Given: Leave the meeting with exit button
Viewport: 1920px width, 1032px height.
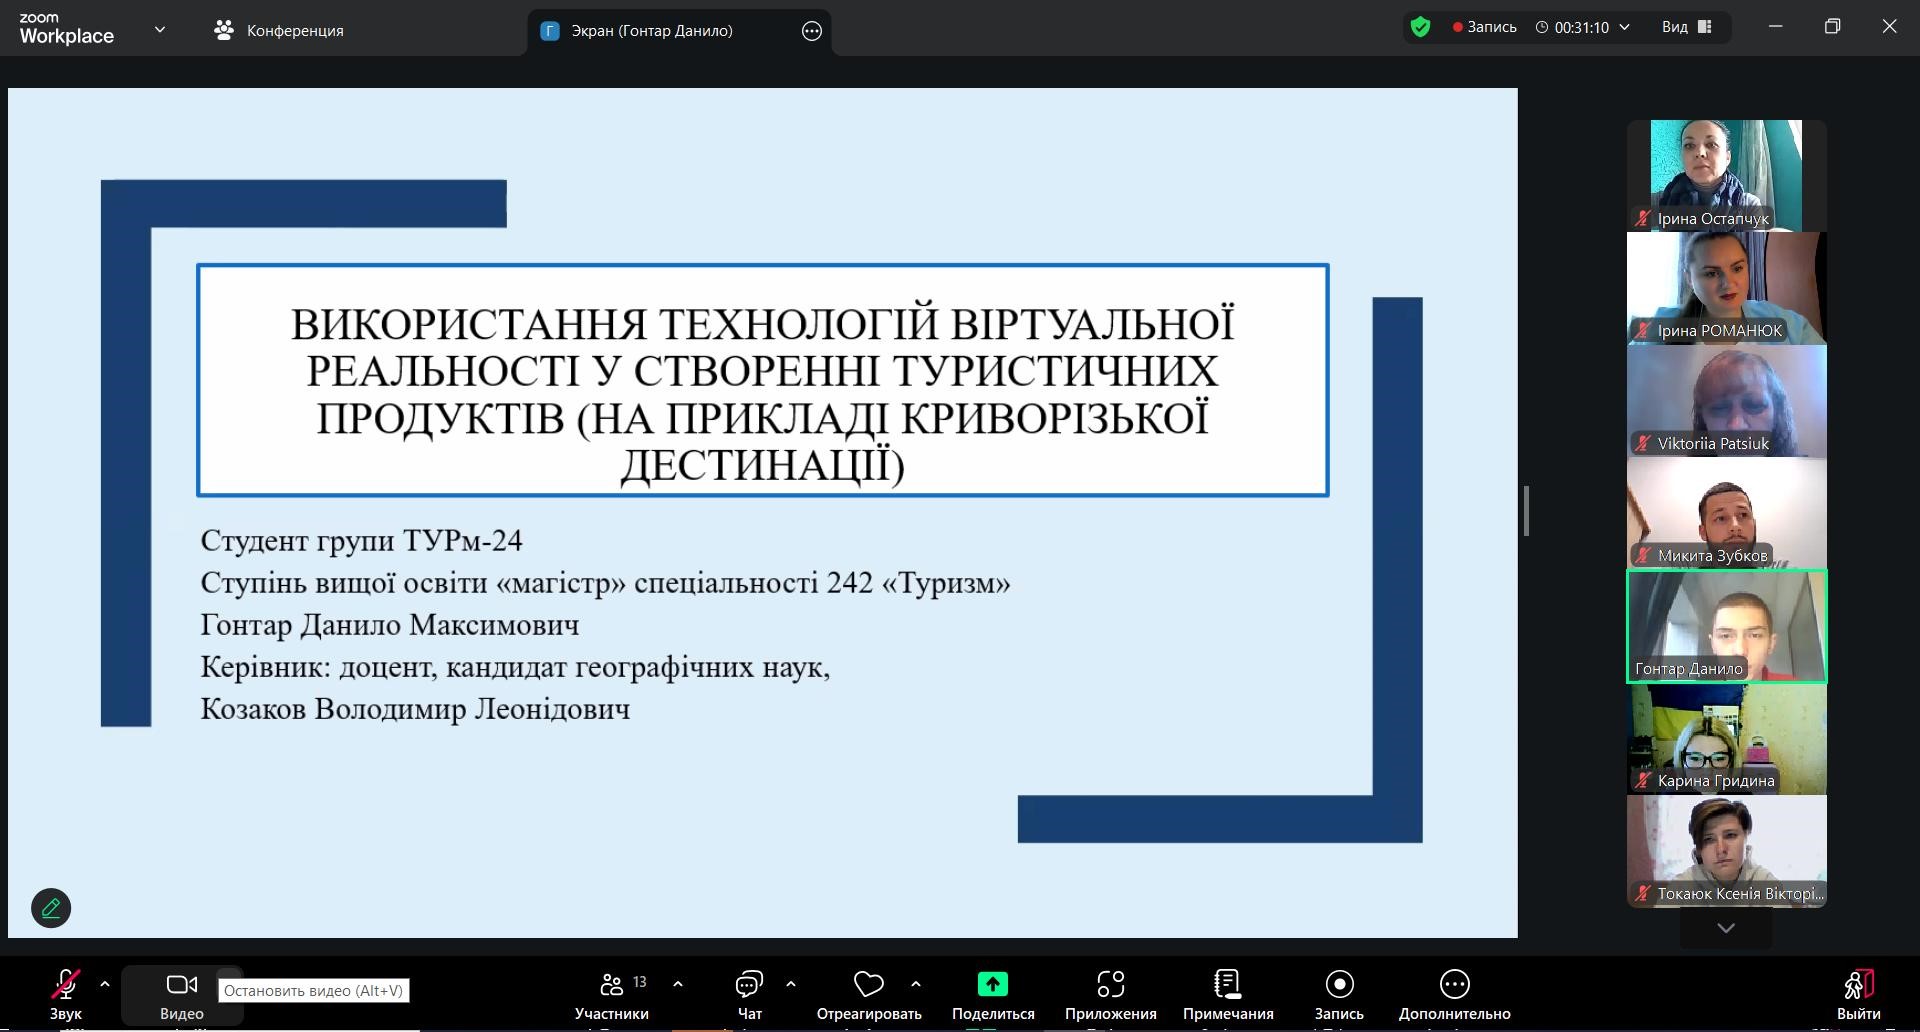Looking at the screenshot, I should (1858, 985).
